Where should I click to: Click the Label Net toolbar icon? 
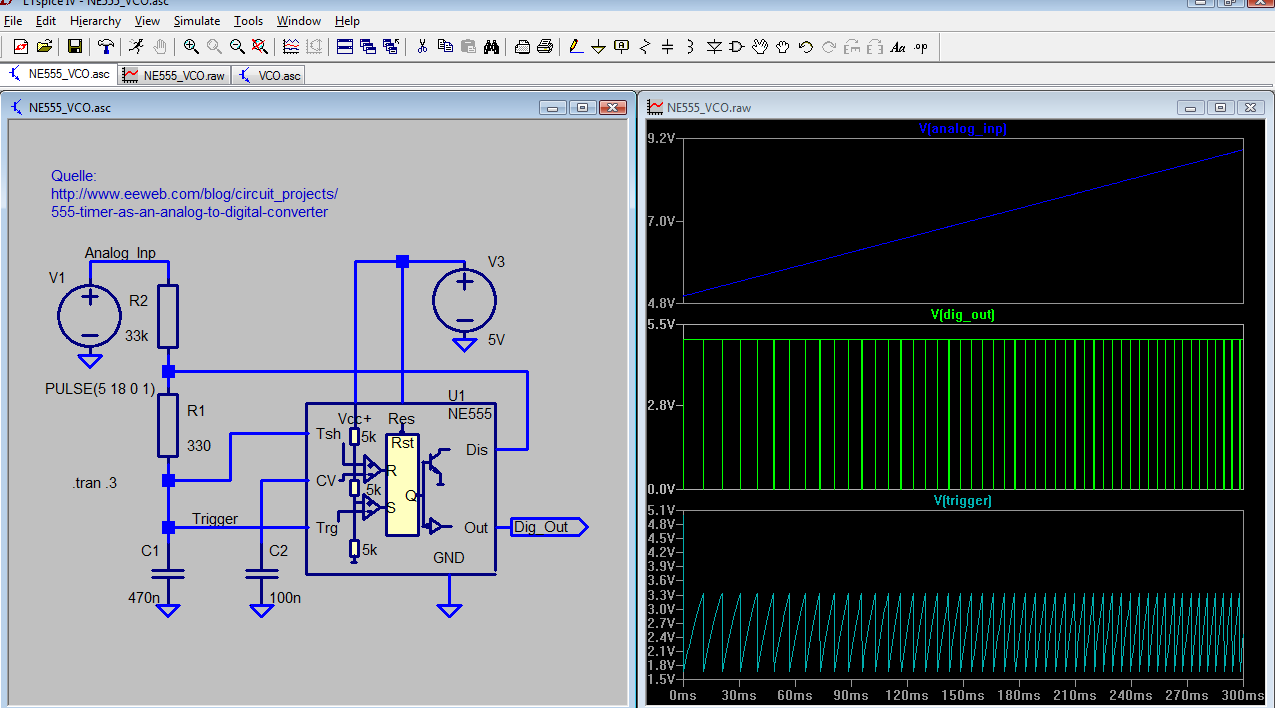point(621,46)
